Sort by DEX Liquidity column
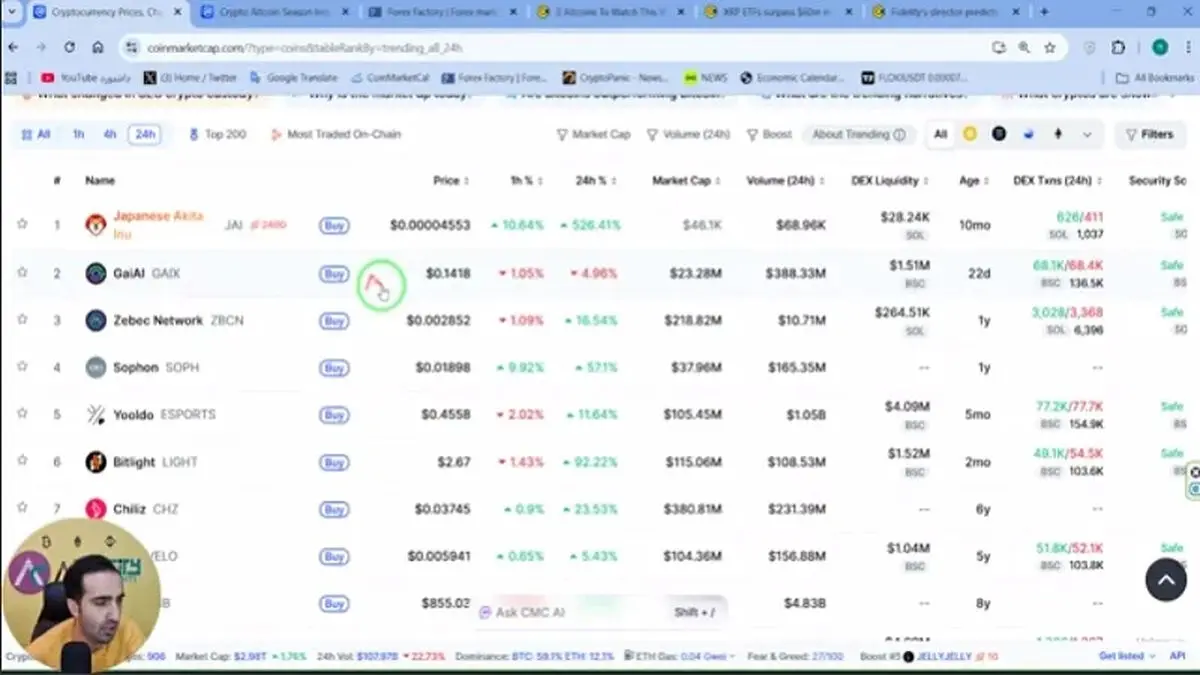This screenshot has height=675, width=1200. pyautogui.click(x=890, y=181)
